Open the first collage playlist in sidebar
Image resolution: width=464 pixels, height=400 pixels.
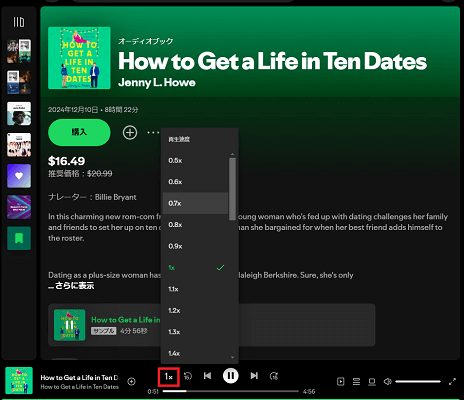coord(19,51)
